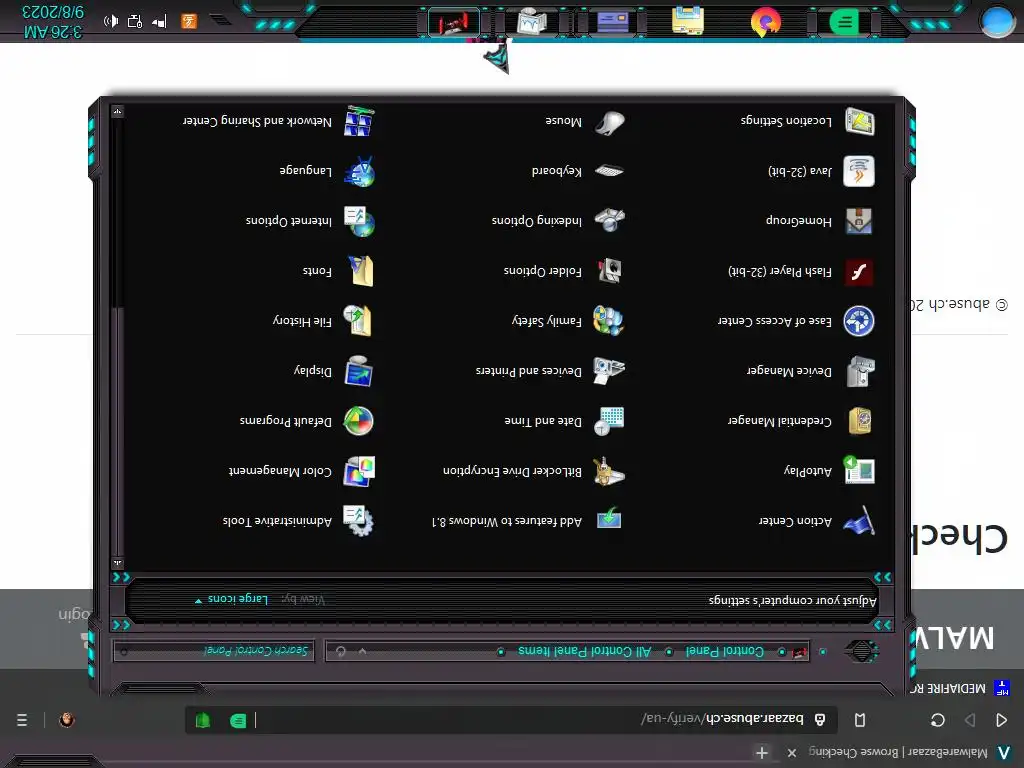Click the Add features to Windows 8.1 link
Image resolution: width=1024 pixels, height=768 pixels.
[x=507, y=520]
